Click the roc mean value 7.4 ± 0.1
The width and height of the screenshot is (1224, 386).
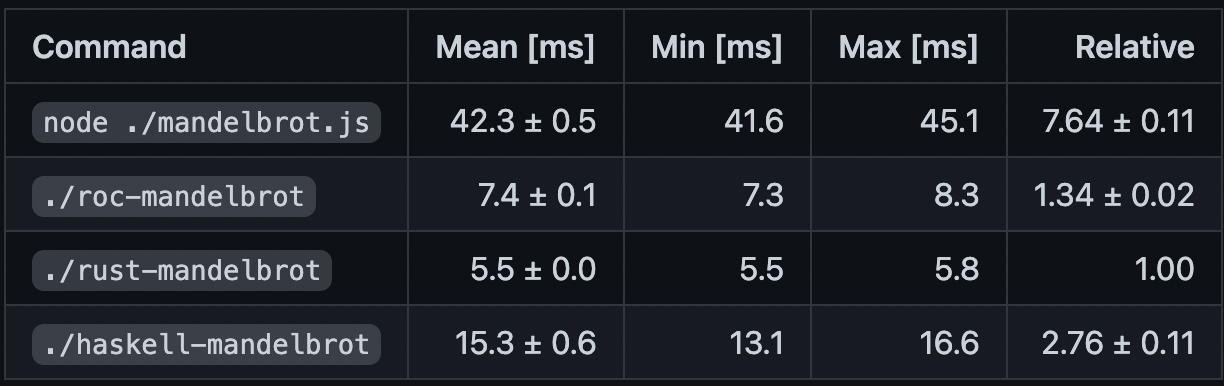pos(537,196)
